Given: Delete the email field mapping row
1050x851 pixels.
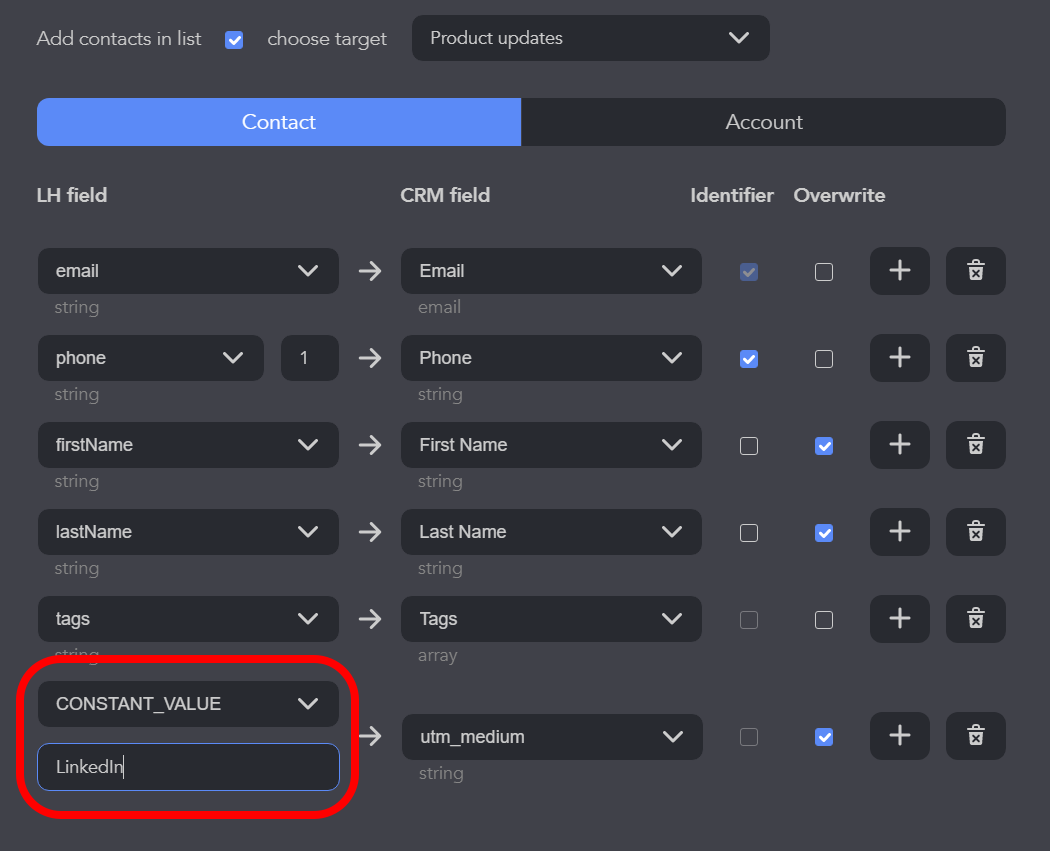Looking at the screenshot, I should click(x=975, y=271).
